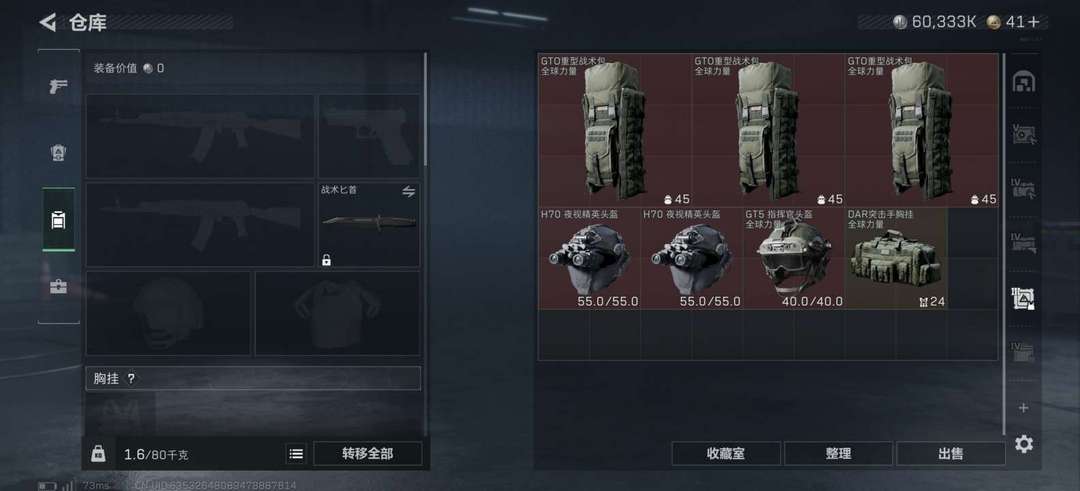The height and width of the screenshot is (491, 1080).
Task: Click the list view icon beside 转移全部
Action: click(x=296, y=454)
